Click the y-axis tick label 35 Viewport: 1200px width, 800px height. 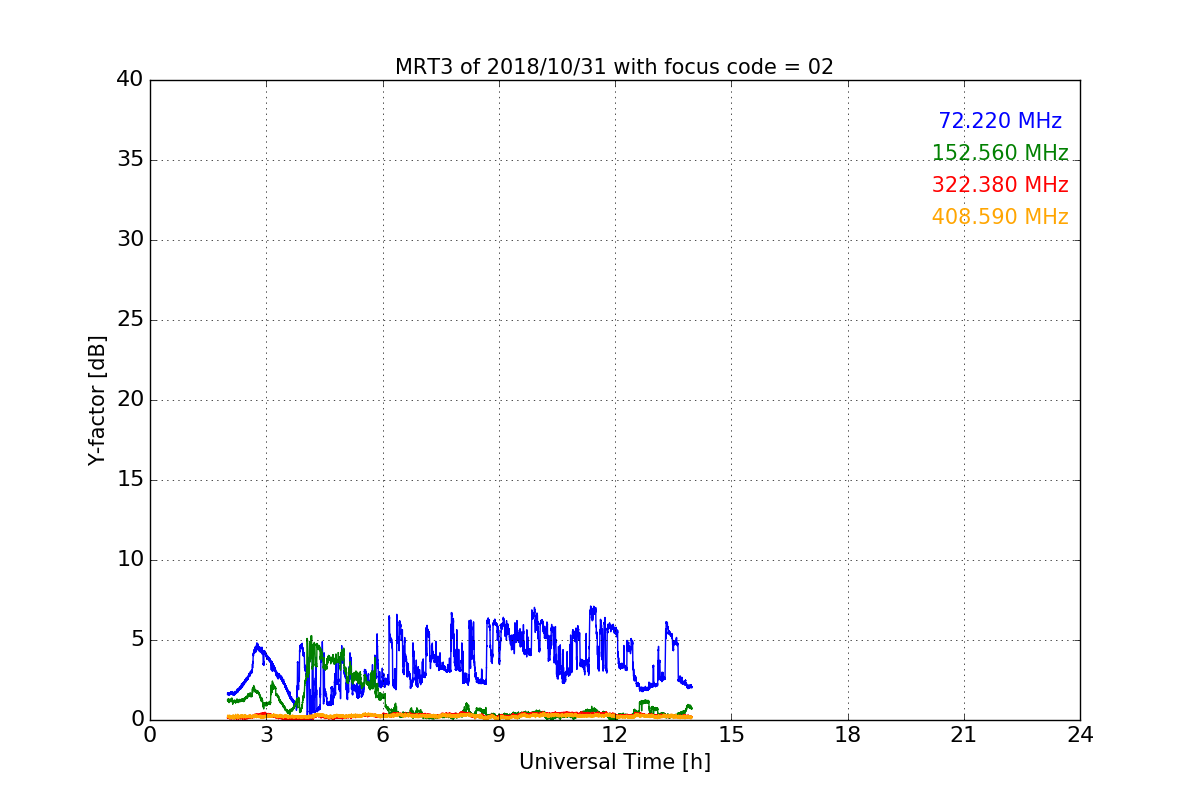(130, 160)
